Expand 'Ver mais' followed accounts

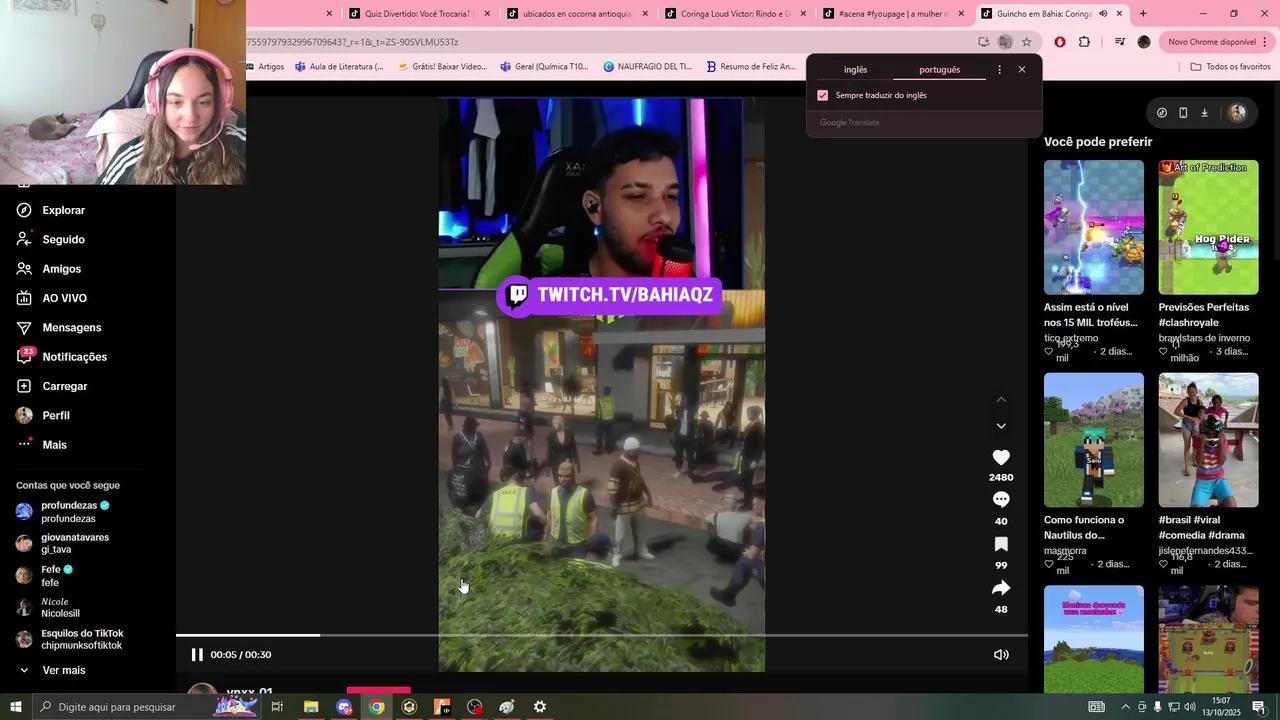pos(52,670)
